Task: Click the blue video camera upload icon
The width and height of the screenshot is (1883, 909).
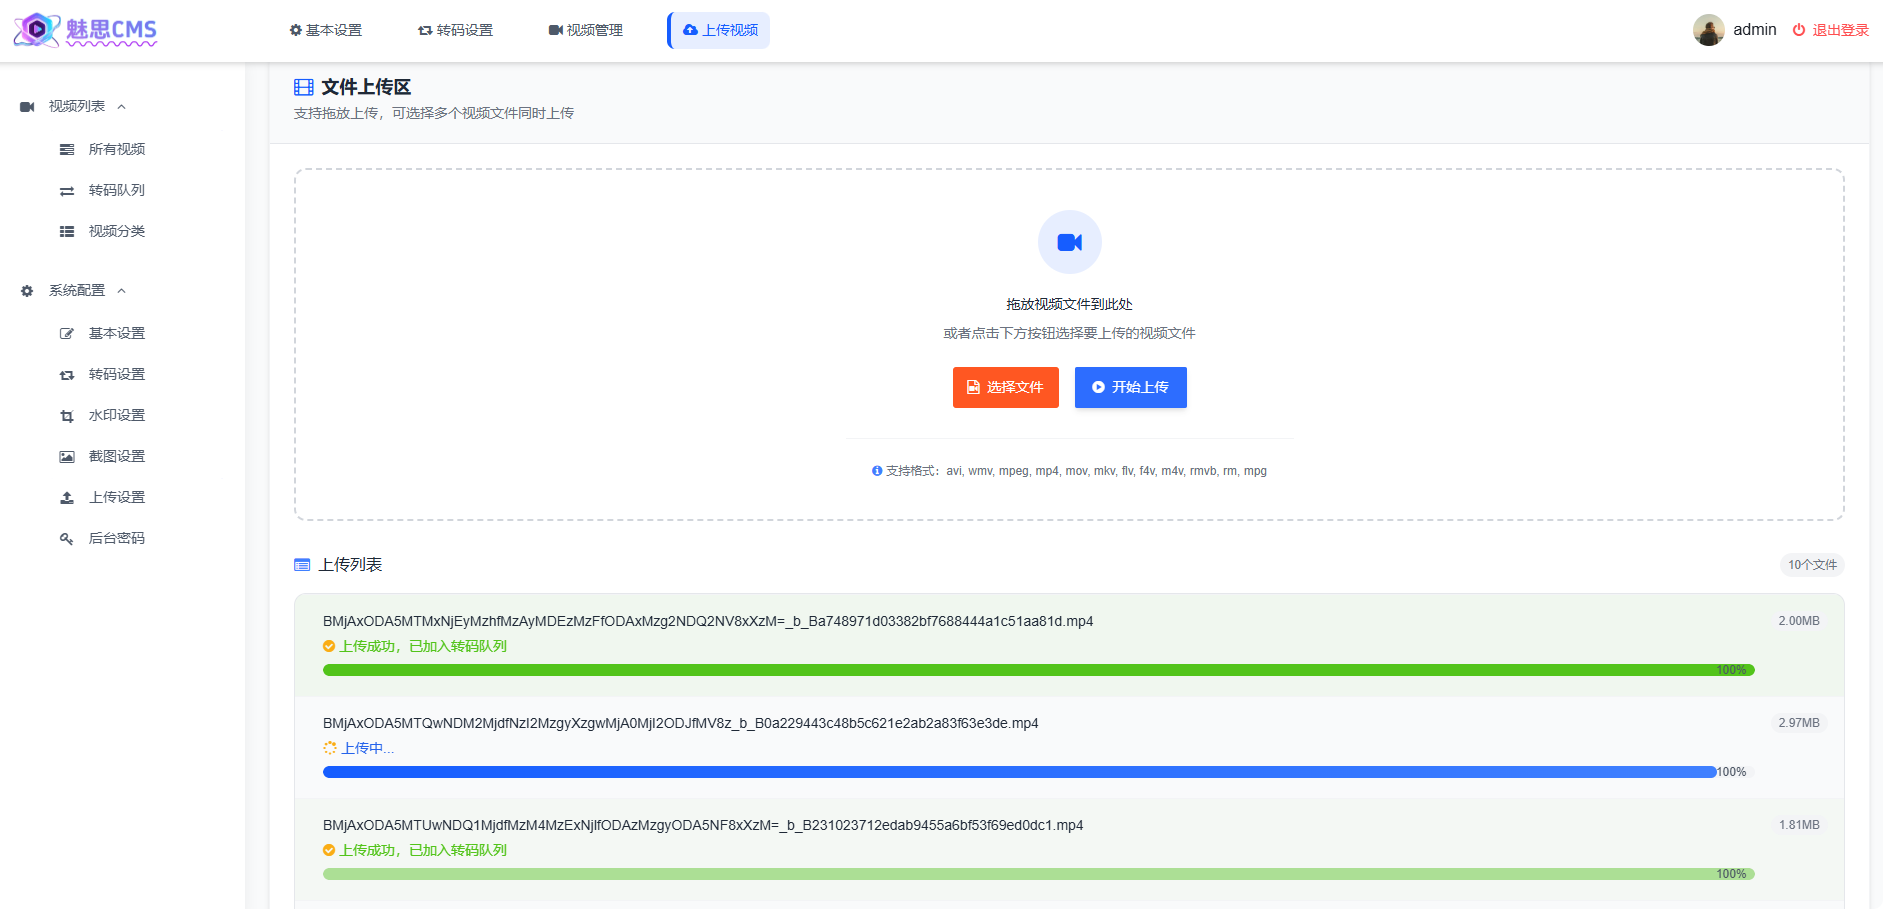Action: (1069, 242)
